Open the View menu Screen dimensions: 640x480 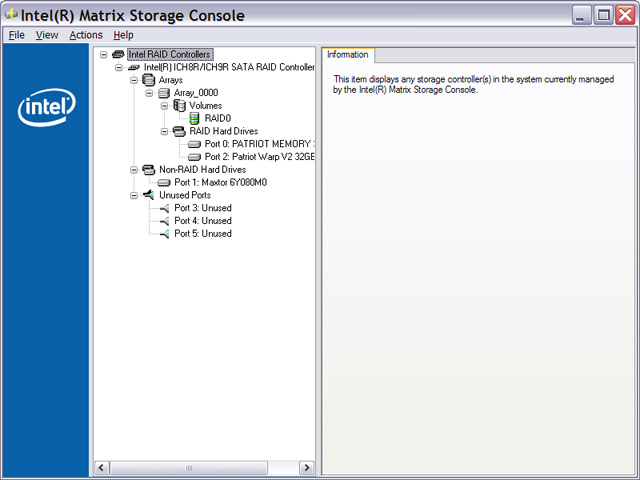[47, 35]
